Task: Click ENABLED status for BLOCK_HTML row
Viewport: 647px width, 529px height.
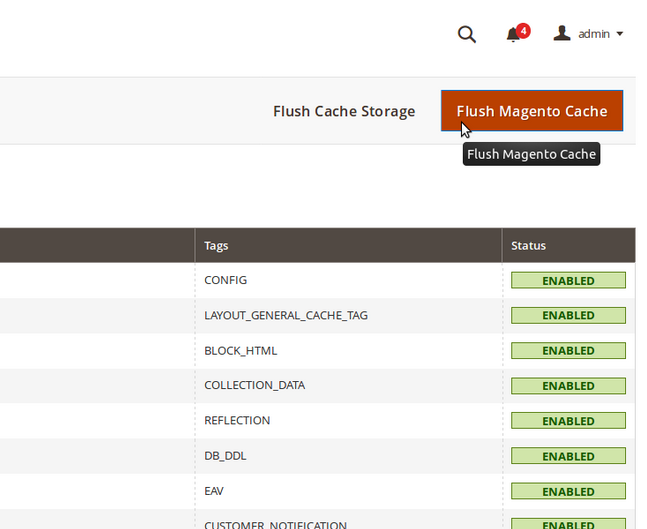Action: 568,350
